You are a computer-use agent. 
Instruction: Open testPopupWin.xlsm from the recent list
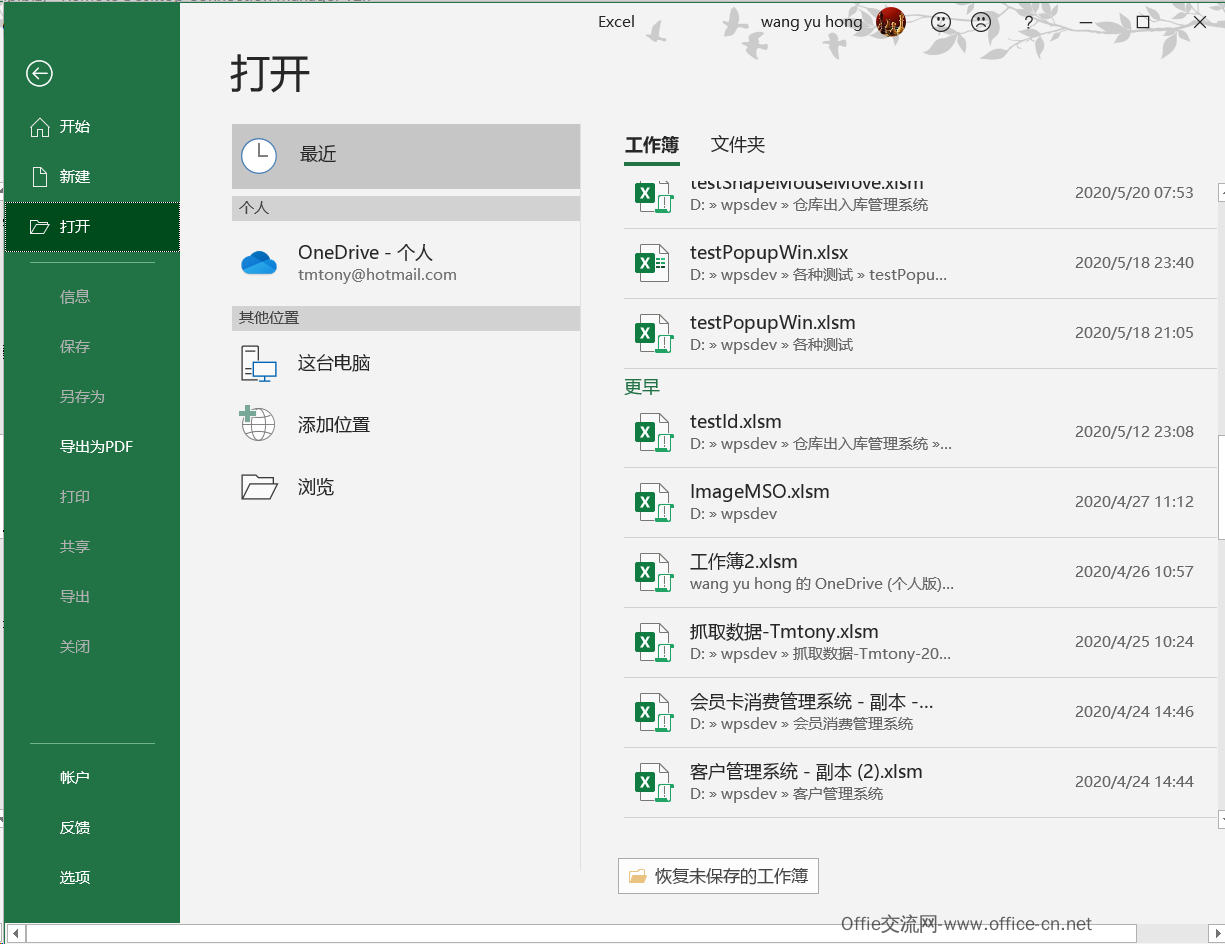tap(920, 333)
